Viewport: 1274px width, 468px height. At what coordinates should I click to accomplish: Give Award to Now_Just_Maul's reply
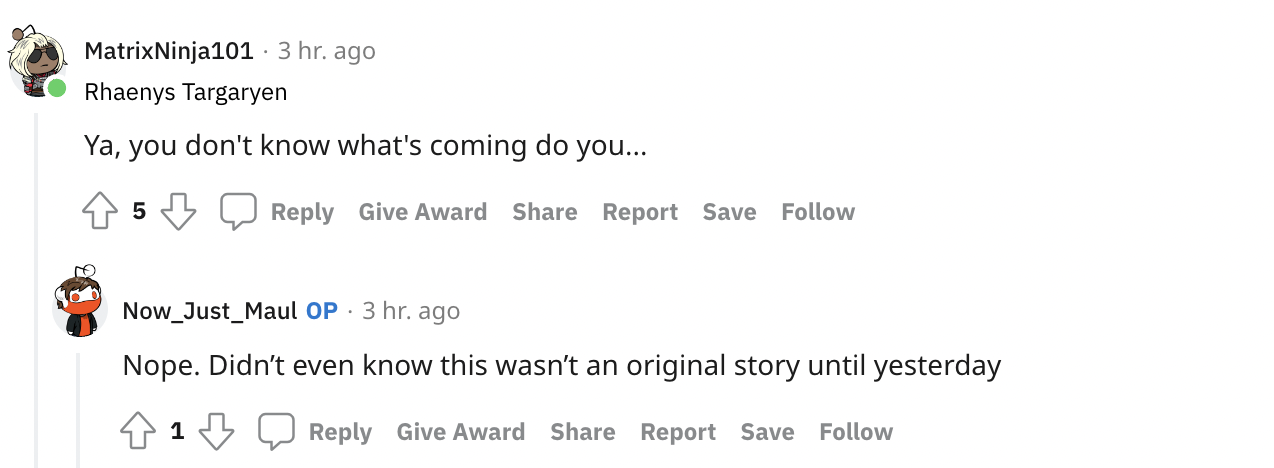(x=461, y=432)
